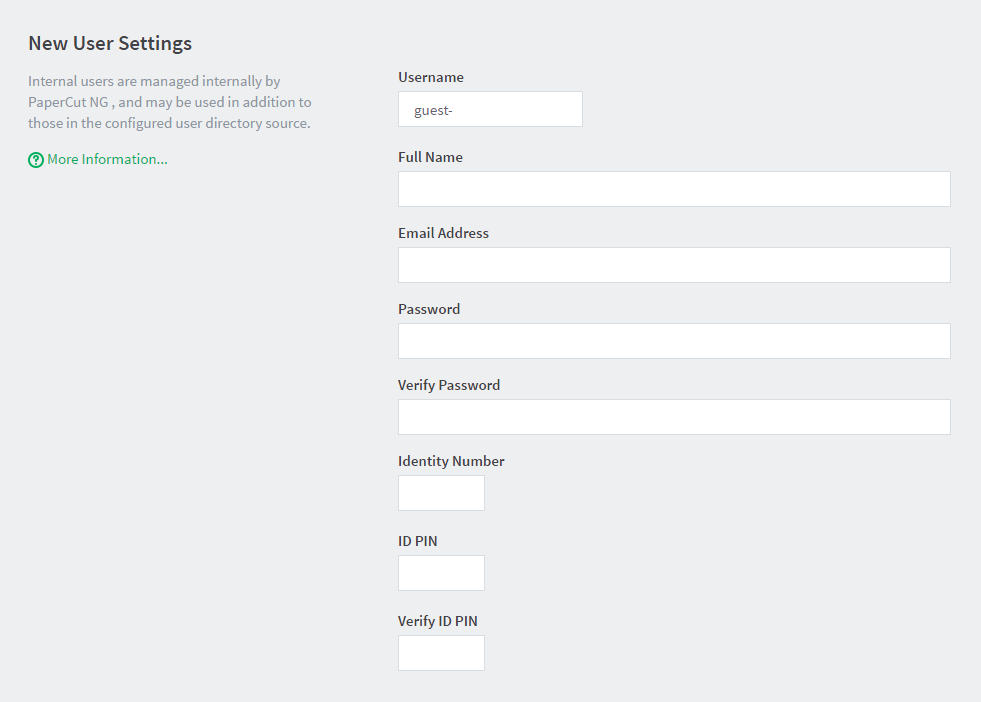Click the Password label text
This screenshot has width=981, height=702.
coord(429,309)
